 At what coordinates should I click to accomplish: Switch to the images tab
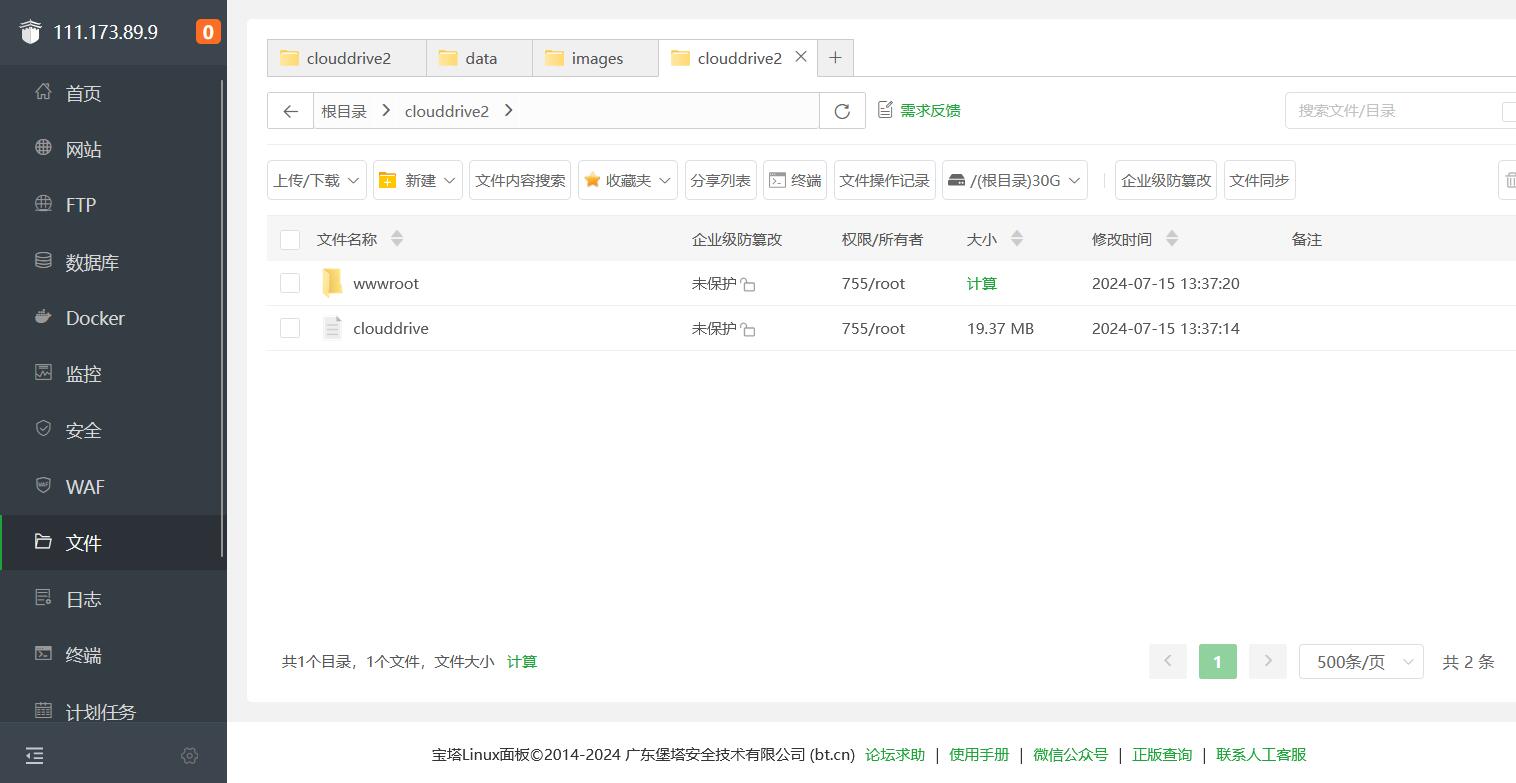tap(595, 58)
